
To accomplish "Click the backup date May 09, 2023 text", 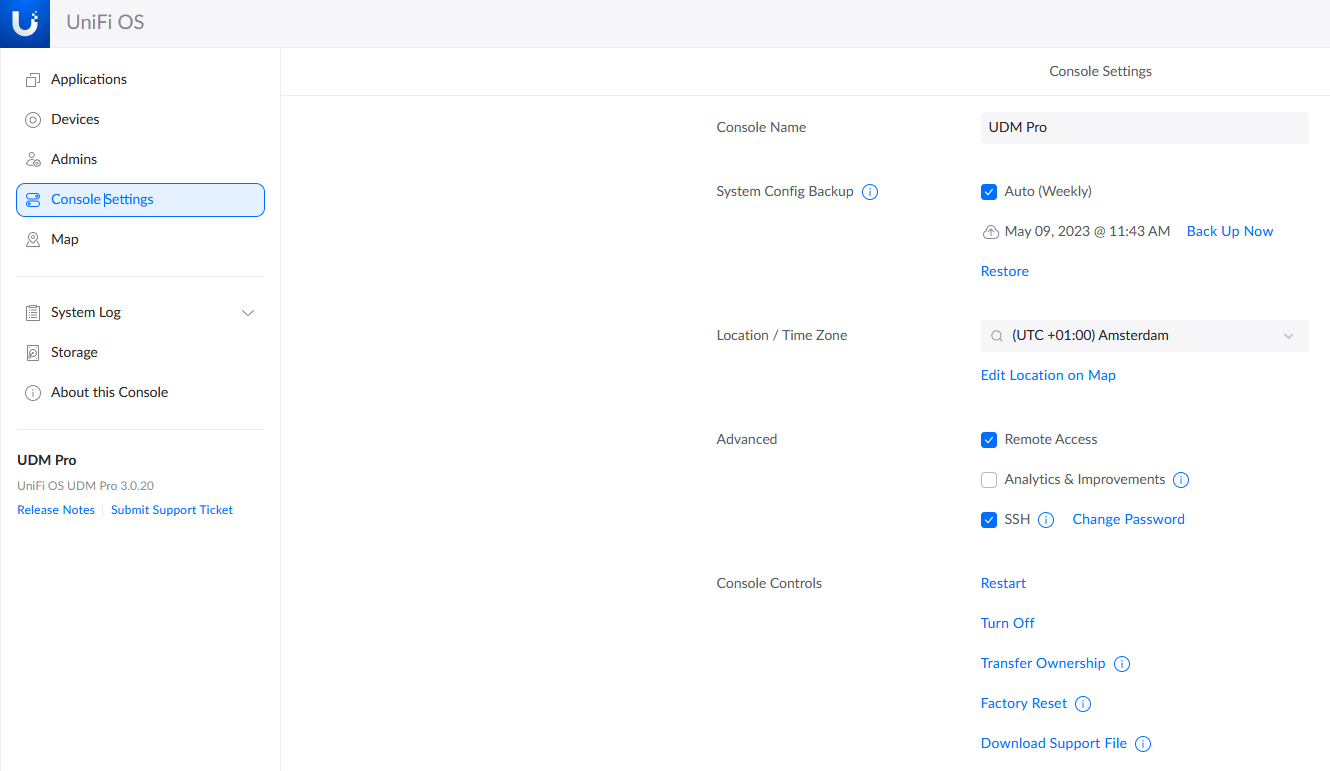I will tap(1087, 232).
